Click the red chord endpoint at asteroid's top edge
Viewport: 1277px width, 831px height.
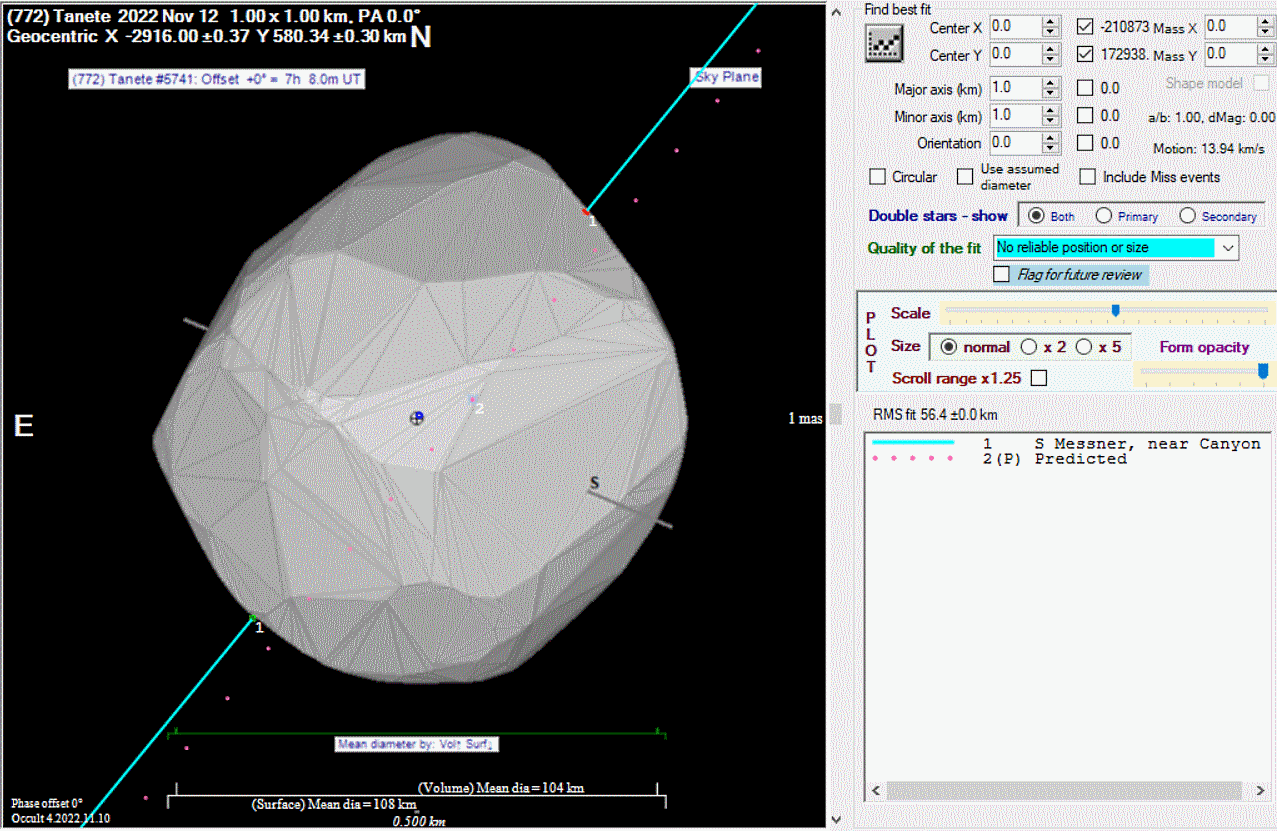coord(586,212)
